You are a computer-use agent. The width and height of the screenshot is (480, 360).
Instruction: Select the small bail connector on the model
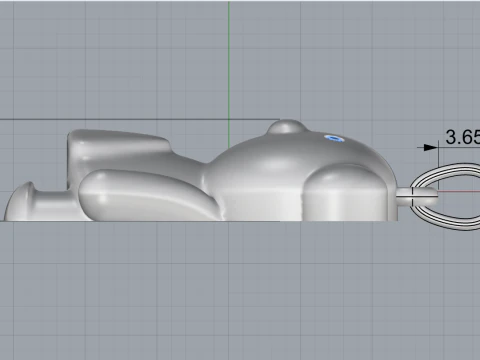point(417,197)
